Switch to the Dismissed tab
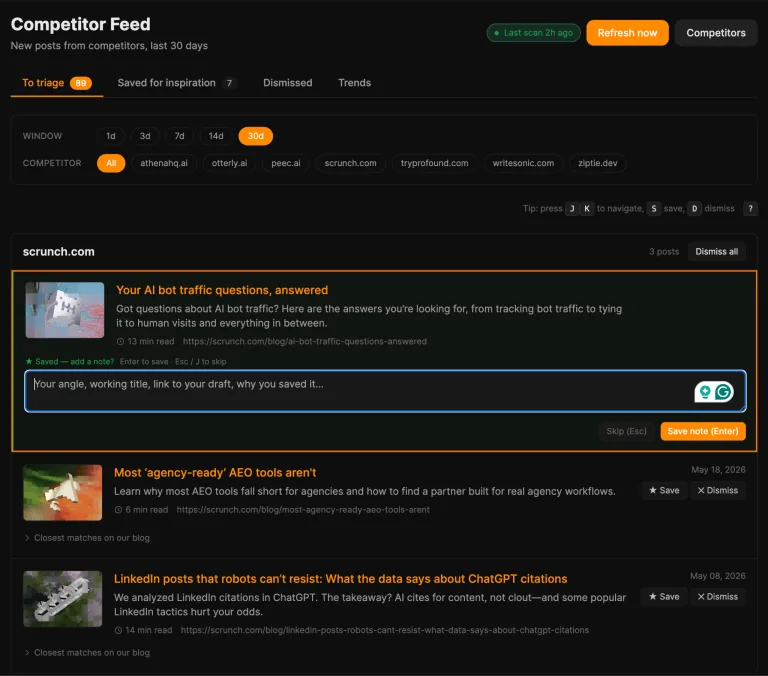Image resolution: width=768 pixels, height=676 pixels. point(288,83)
